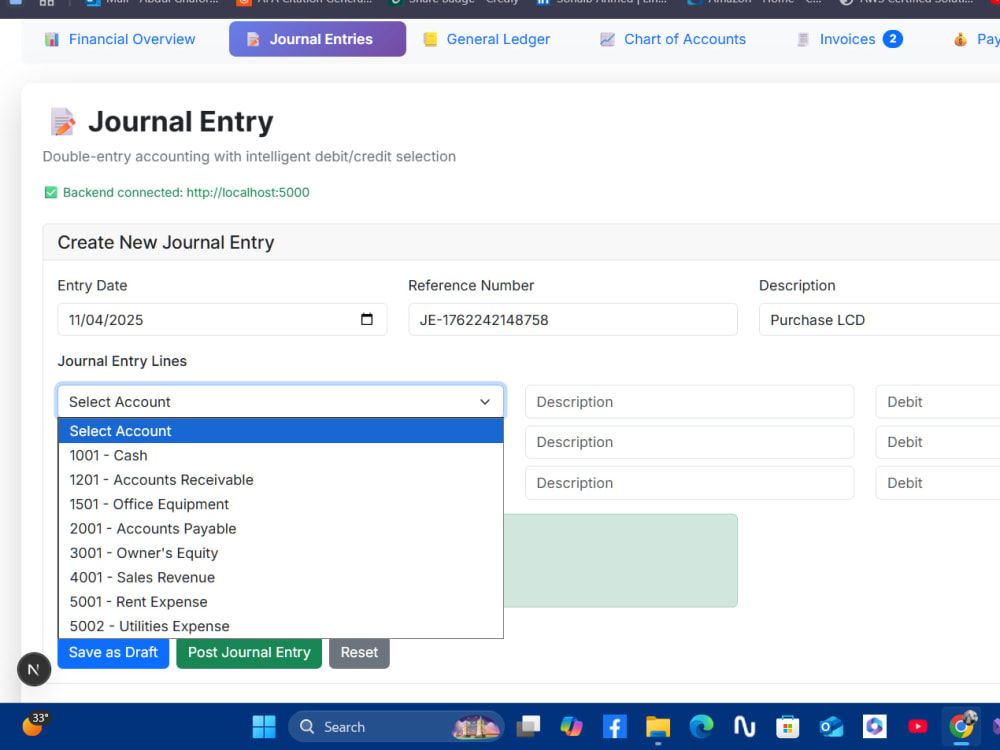Click second line Description field

coord(689,442)
